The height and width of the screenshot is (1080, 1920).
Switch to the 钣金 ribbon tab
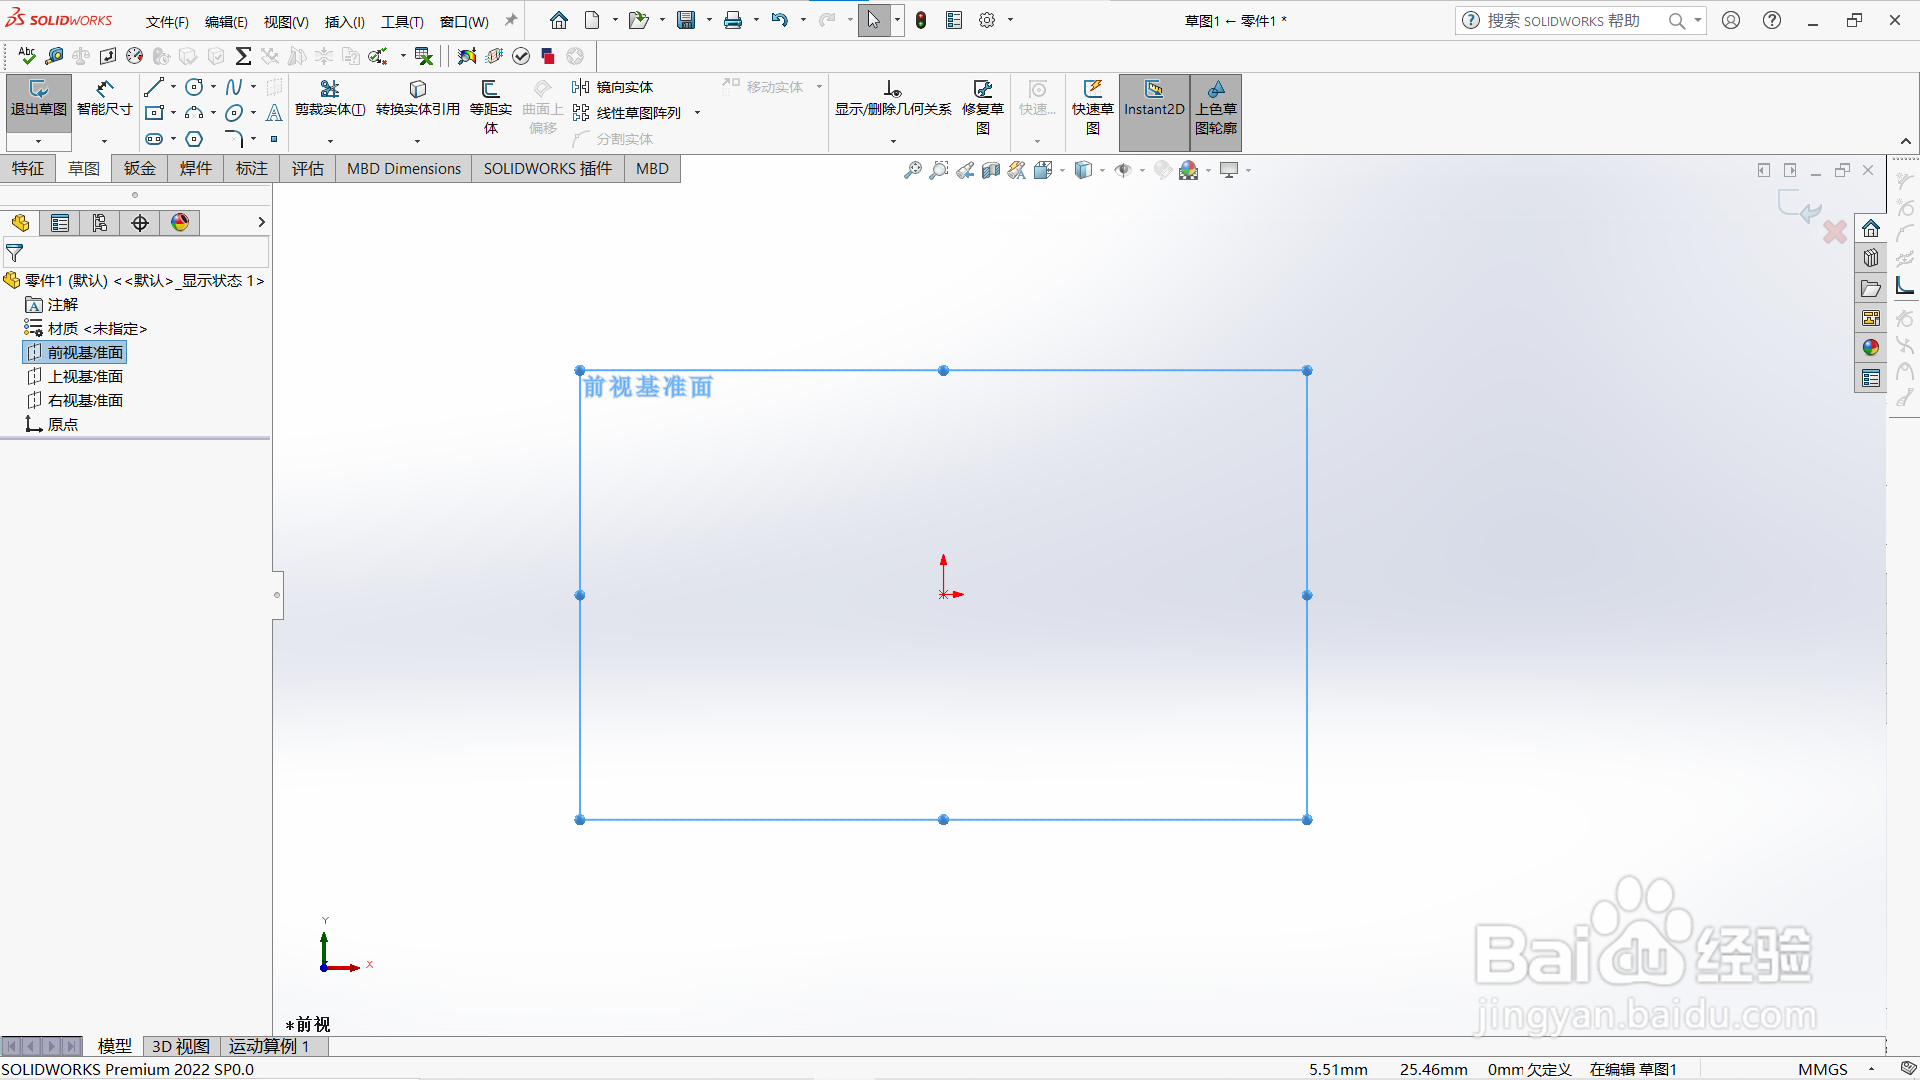[x=140, y=168]
